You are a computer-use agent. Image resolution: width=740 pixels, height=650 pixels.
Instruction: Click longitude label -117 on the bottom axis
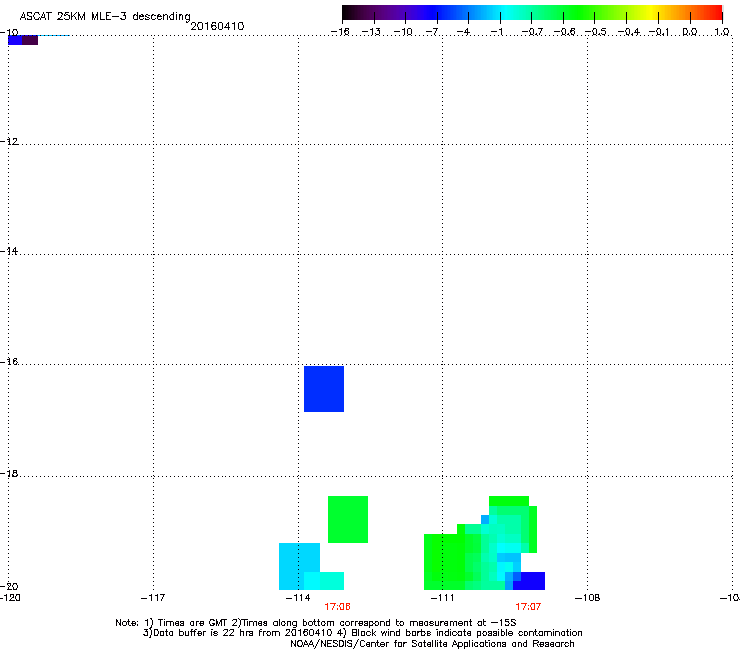[x=153, y=598]
